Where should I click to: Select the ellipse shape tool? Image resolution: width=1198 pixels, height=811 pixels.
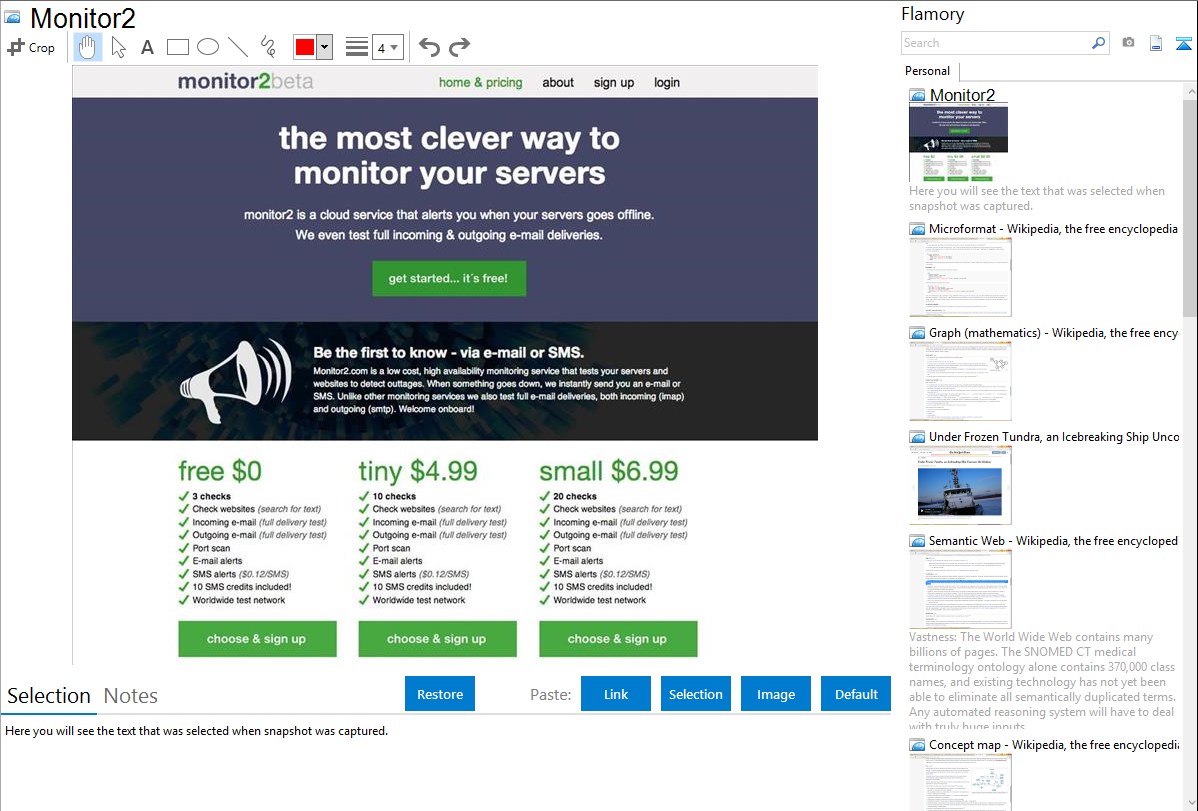point(208,47)
